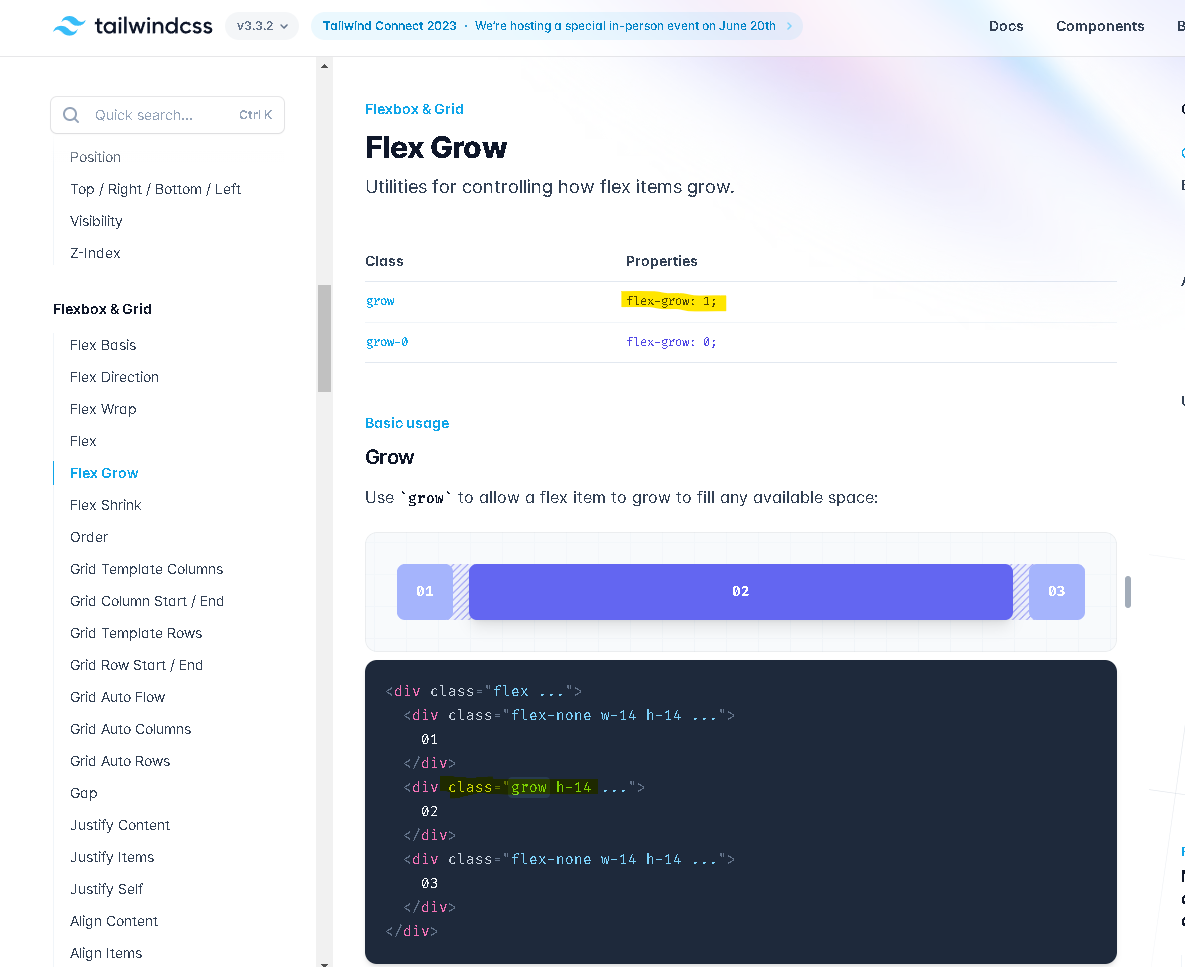Open the Grid Template Rows page

136,633
